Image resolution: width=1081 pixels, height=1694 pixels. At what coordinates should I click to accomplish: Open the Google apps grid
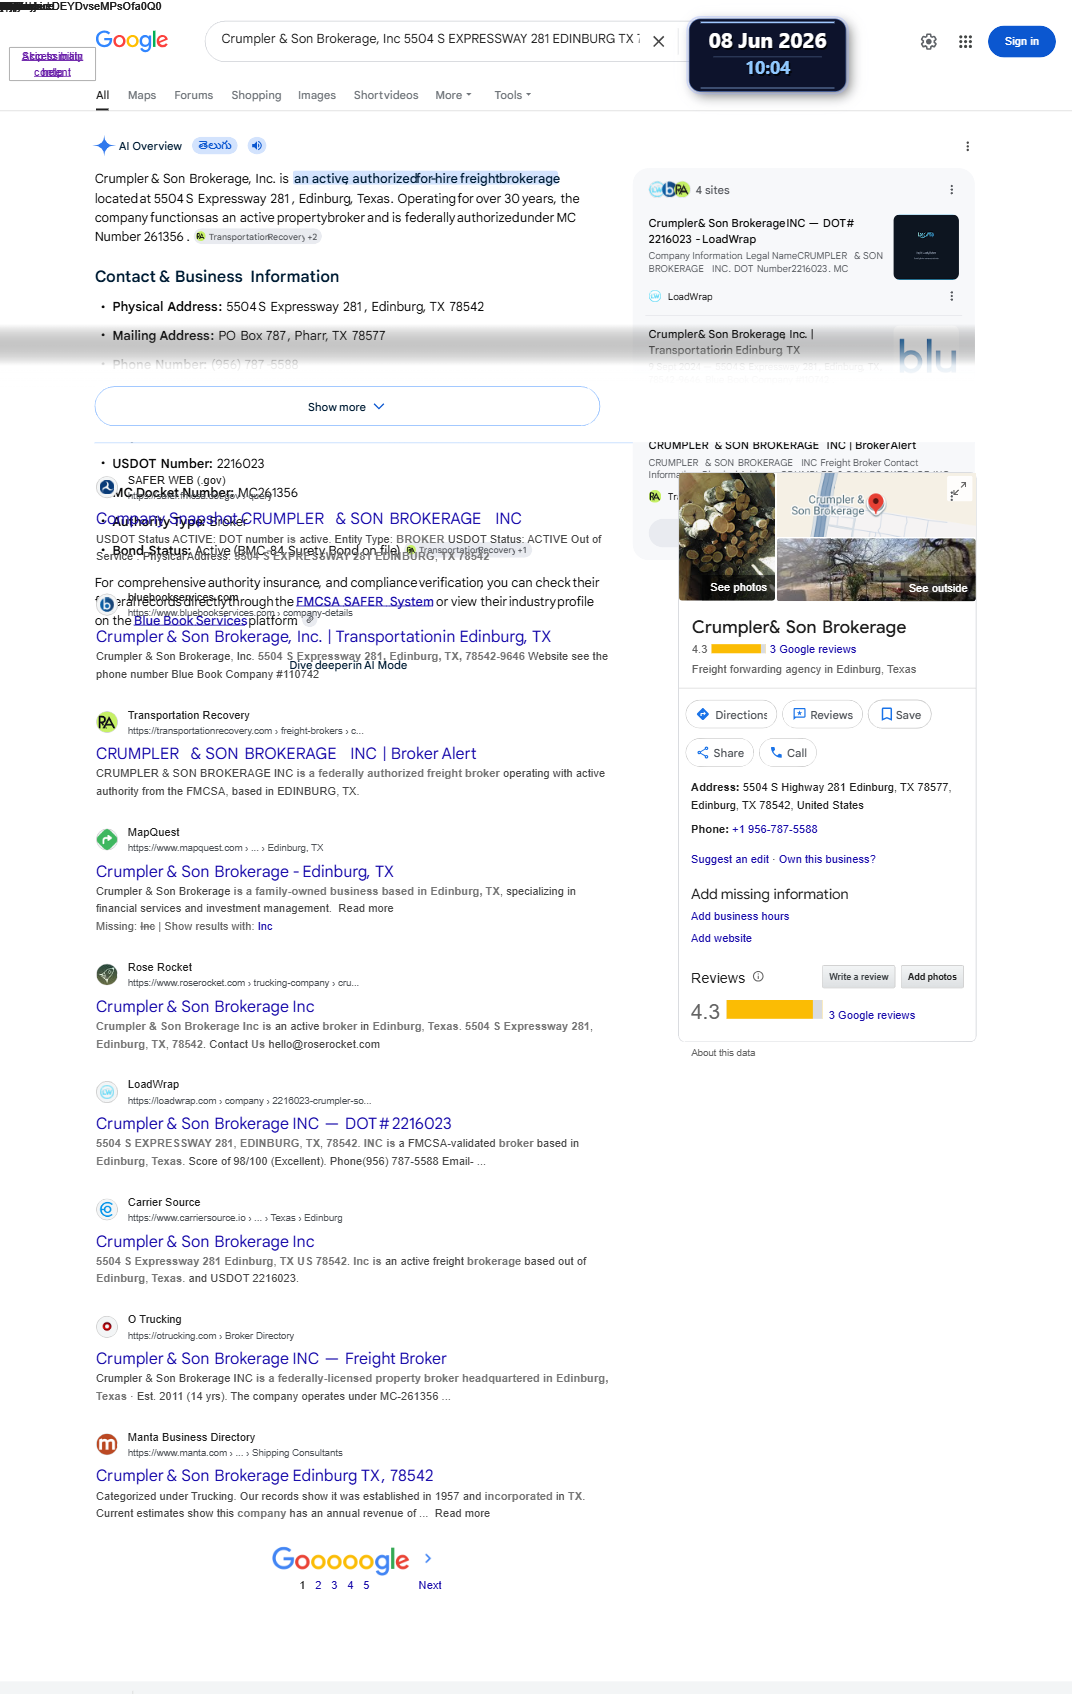pos(965,41)
